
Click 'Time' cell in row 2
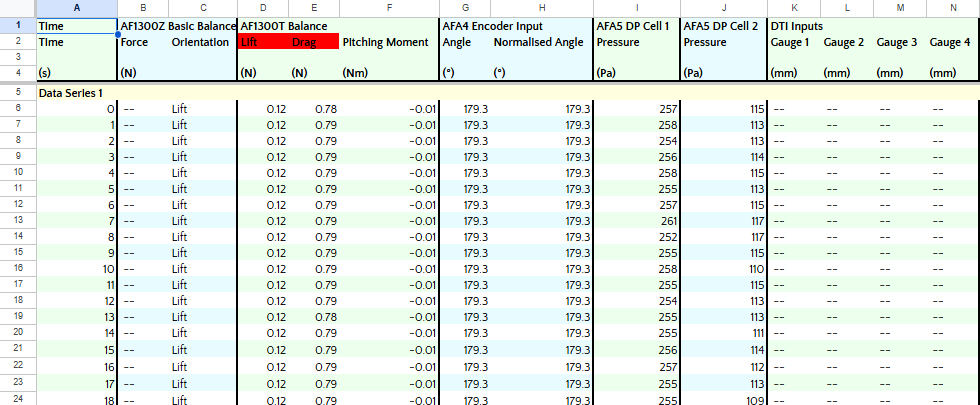(77, 42)
